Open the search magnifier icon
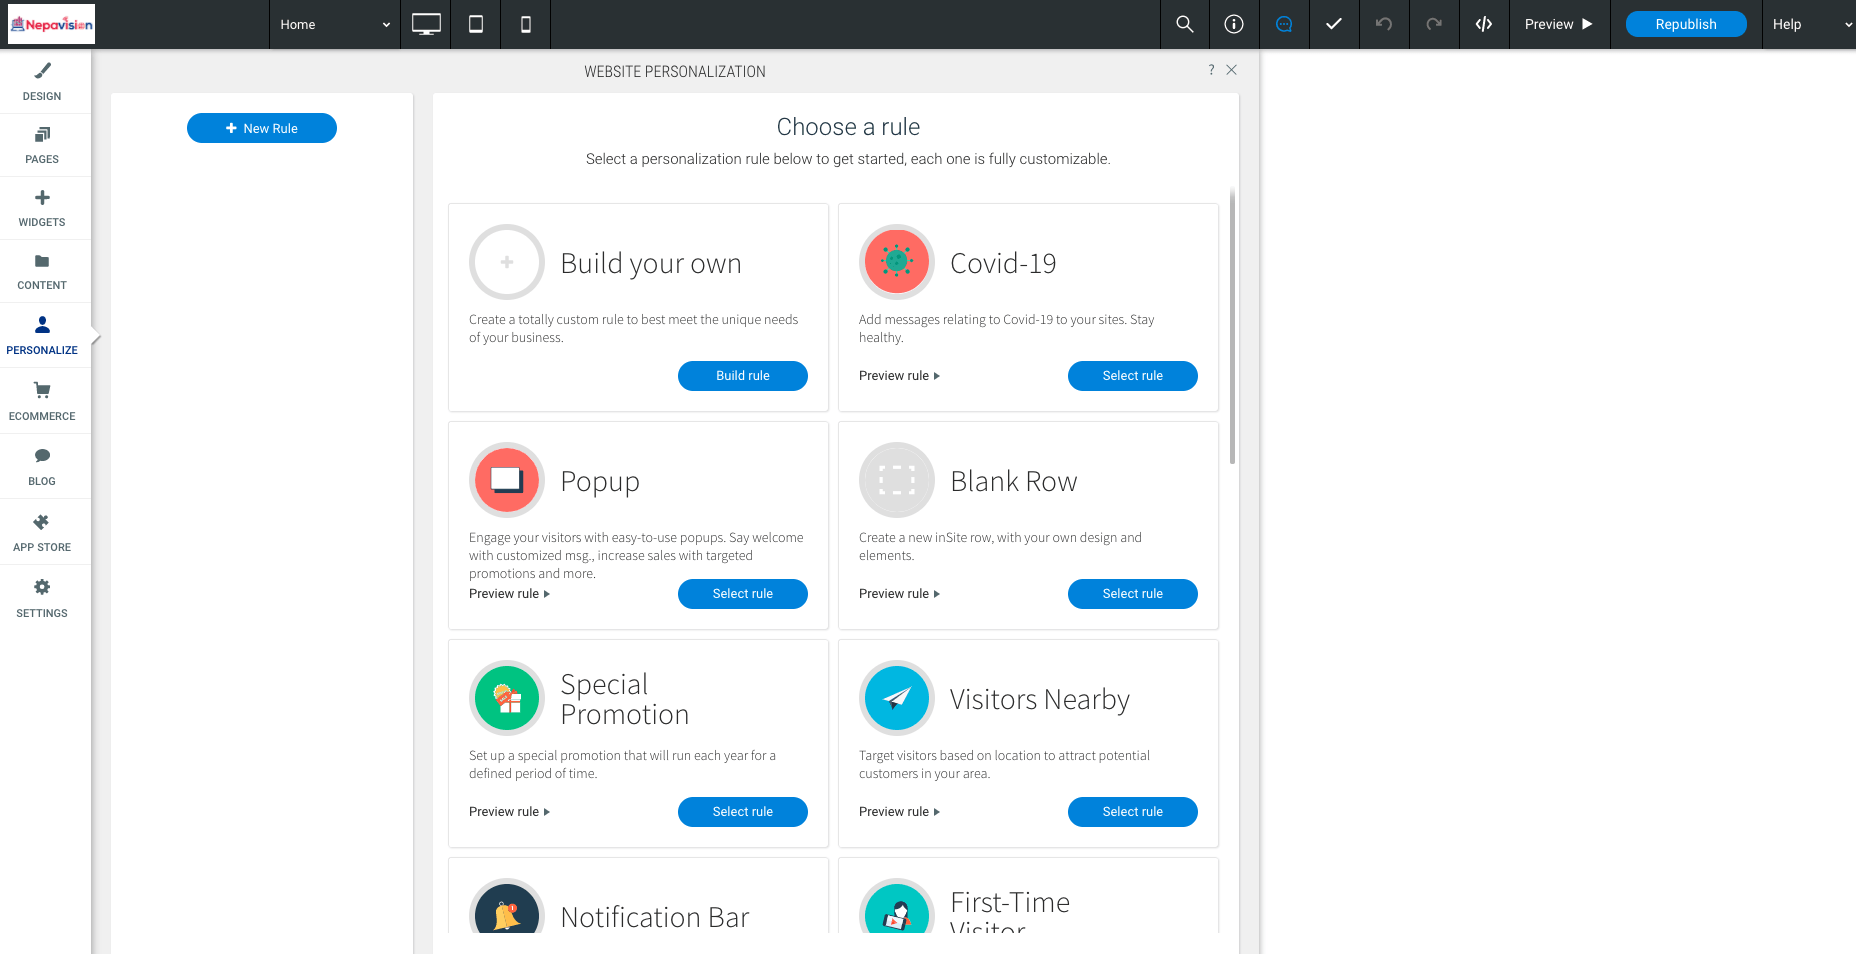The image size is (1856, 954). (x=1185, y=24)
